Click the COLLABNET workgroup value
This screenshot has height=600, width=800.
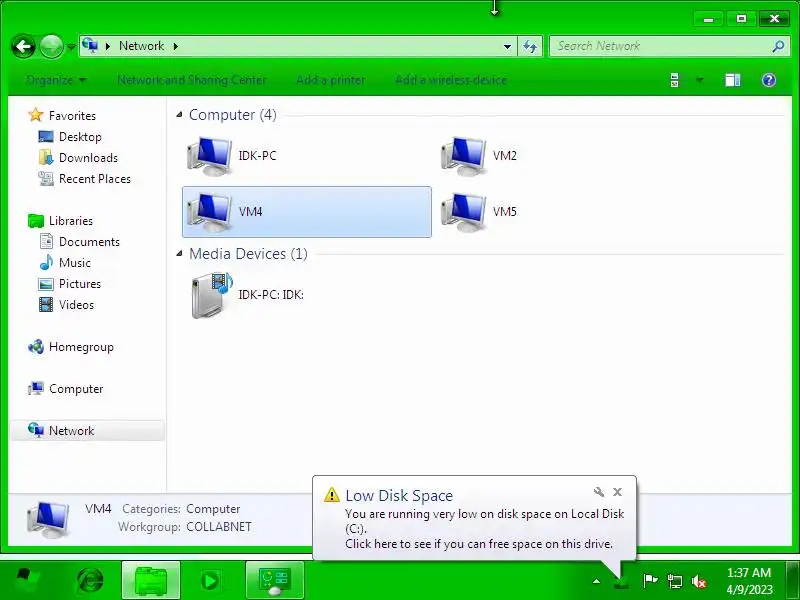[x=219, y=527]
